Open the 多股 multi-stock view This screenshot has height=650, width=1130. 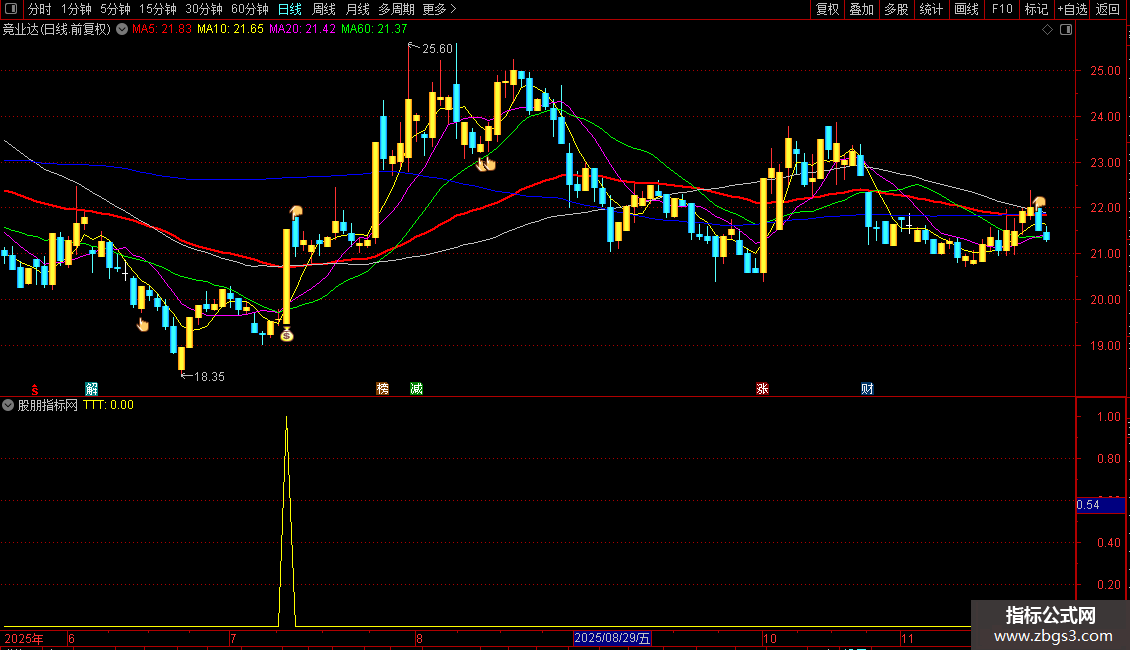pos(896,9)
